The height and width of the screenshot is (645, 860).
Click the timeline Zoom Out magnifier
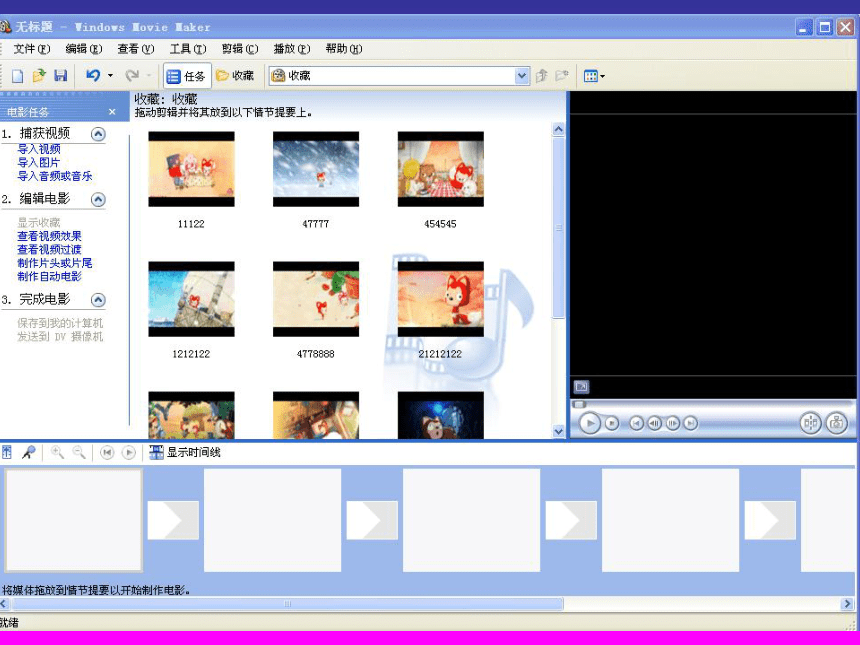coord(79,452)
